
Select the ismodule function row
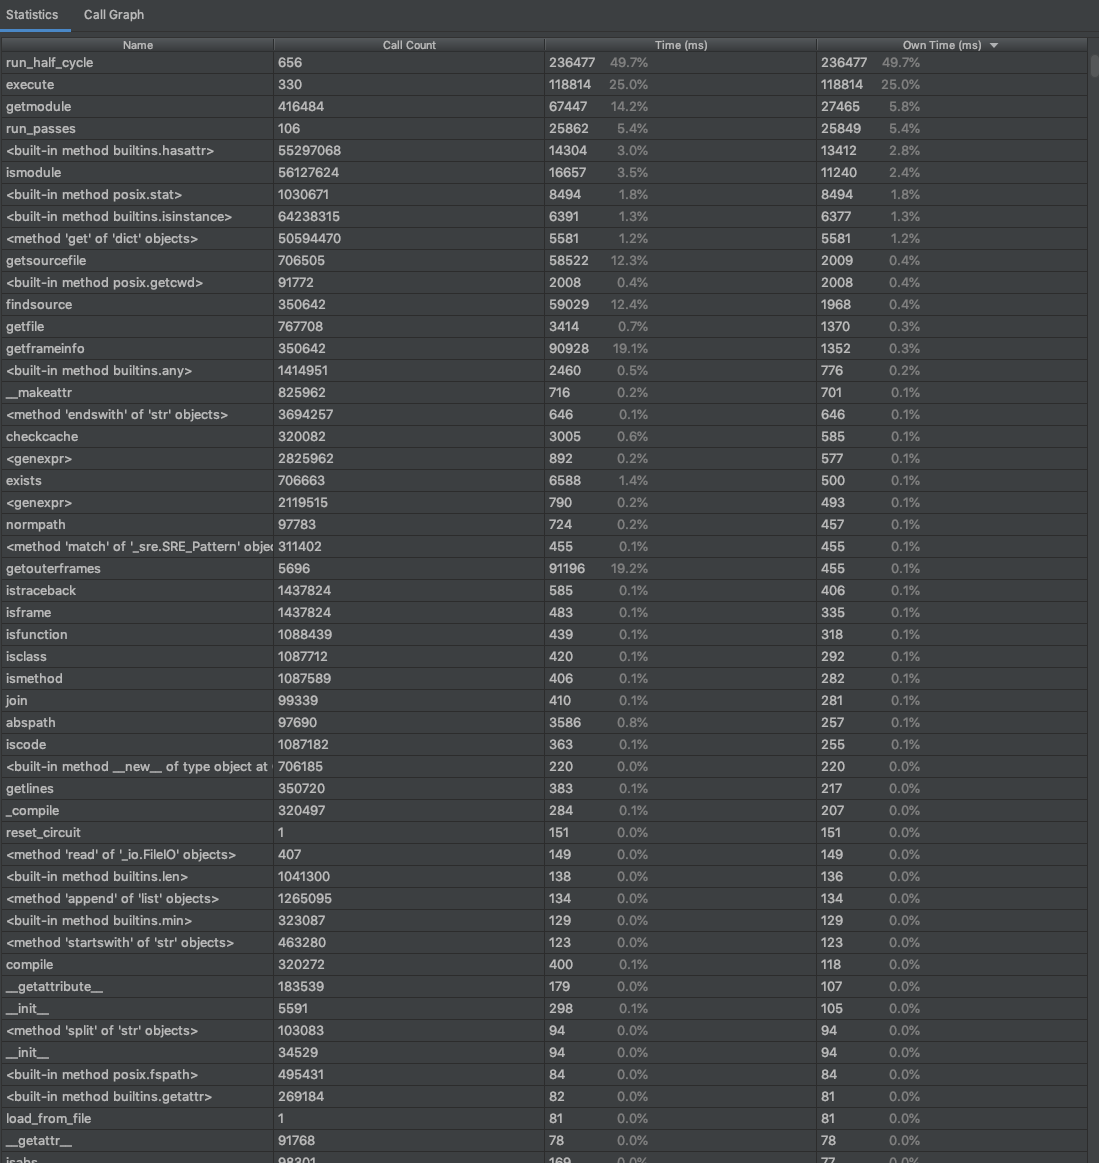coord(33,172)
